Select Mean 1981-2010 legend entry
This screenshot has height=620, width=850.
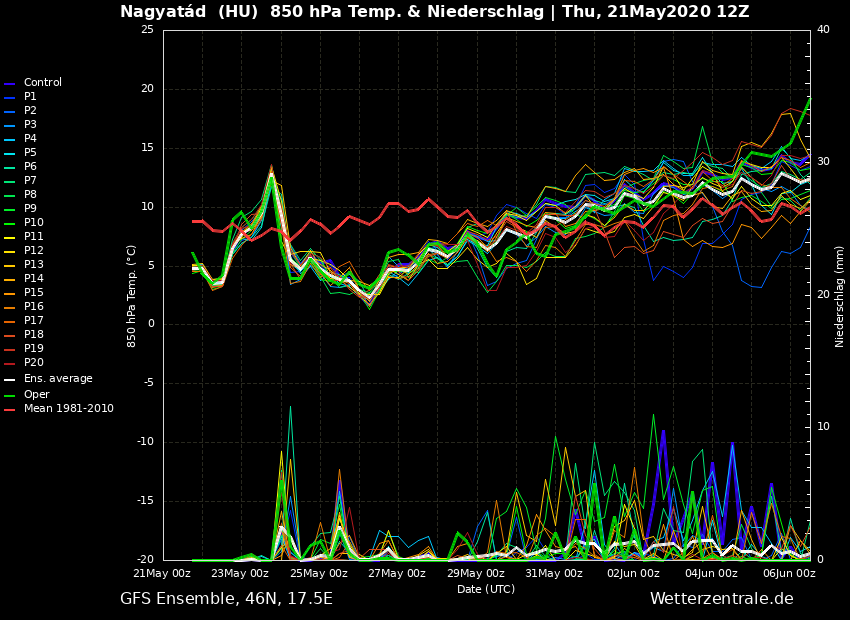coord(68,409)
